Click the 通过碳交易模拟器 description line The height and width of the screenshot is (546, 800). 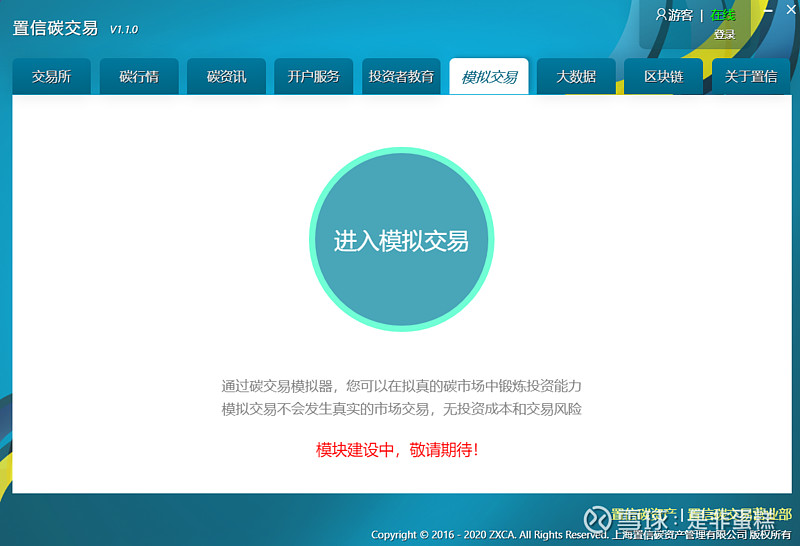pos(402,386)
